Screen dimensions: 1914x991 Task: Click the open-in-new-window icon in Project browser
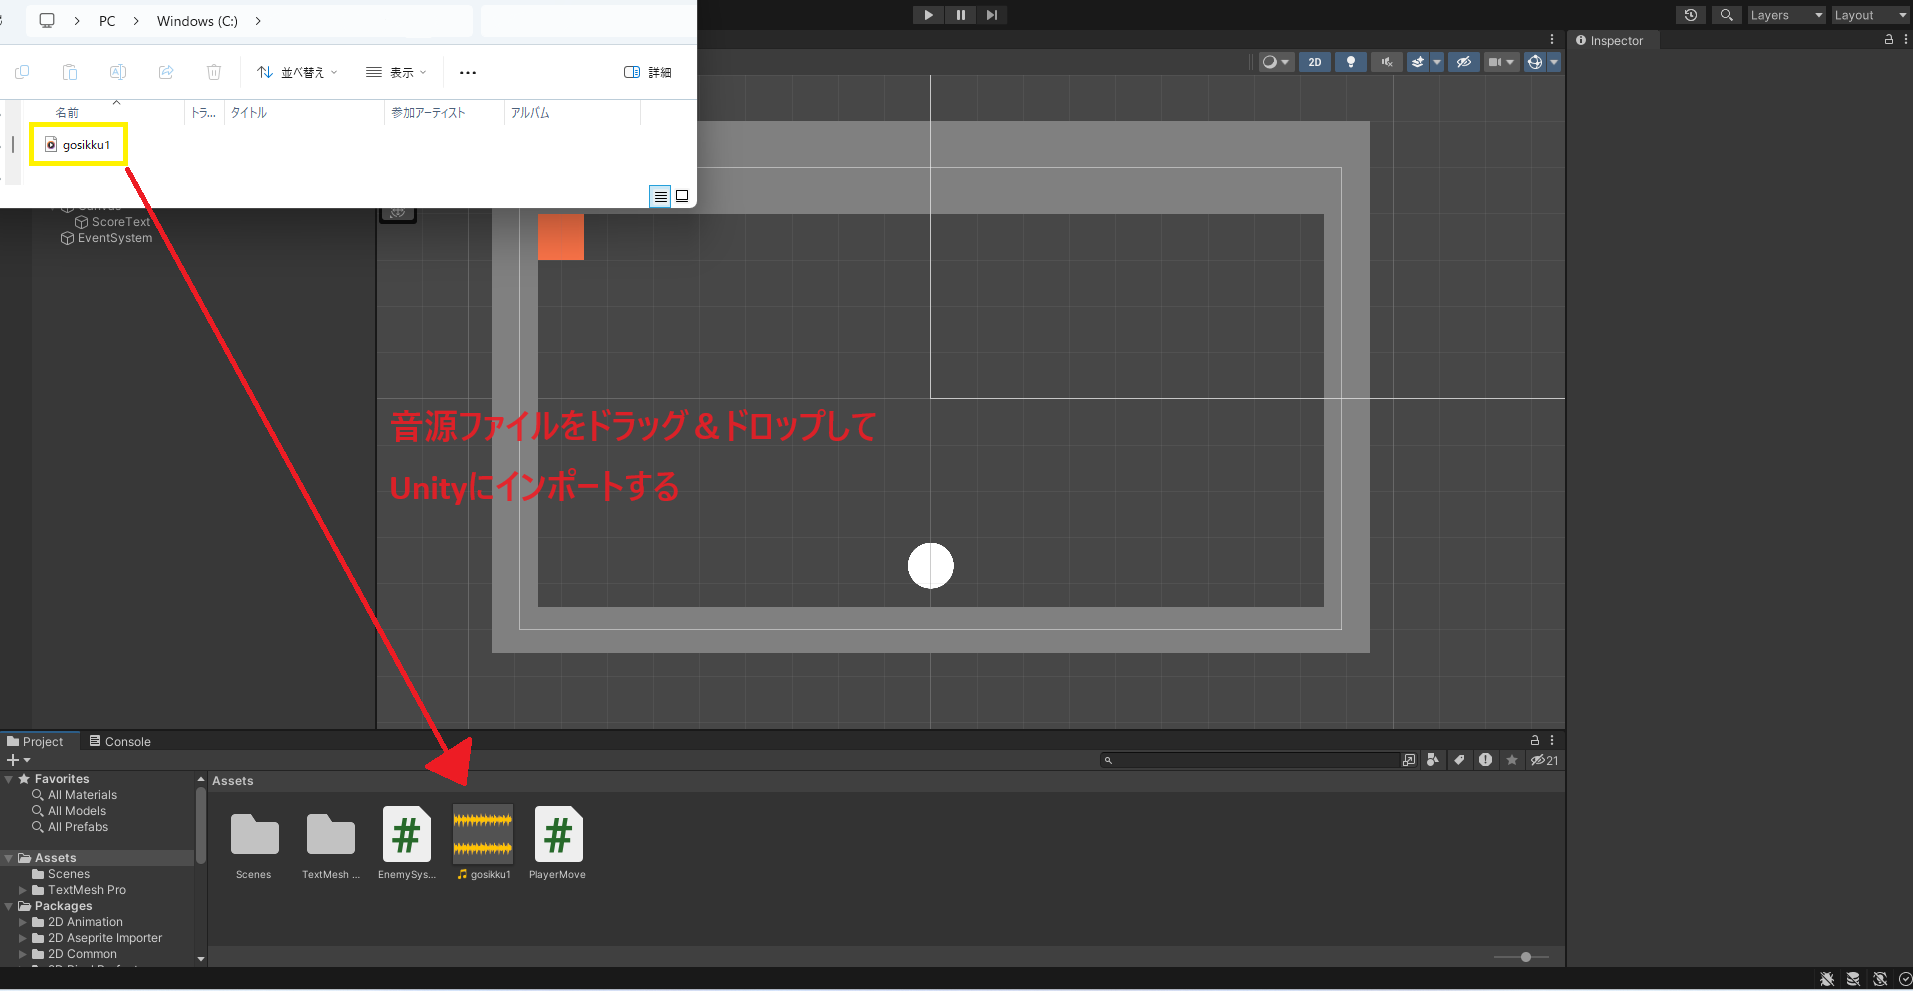click(1409, 760)
